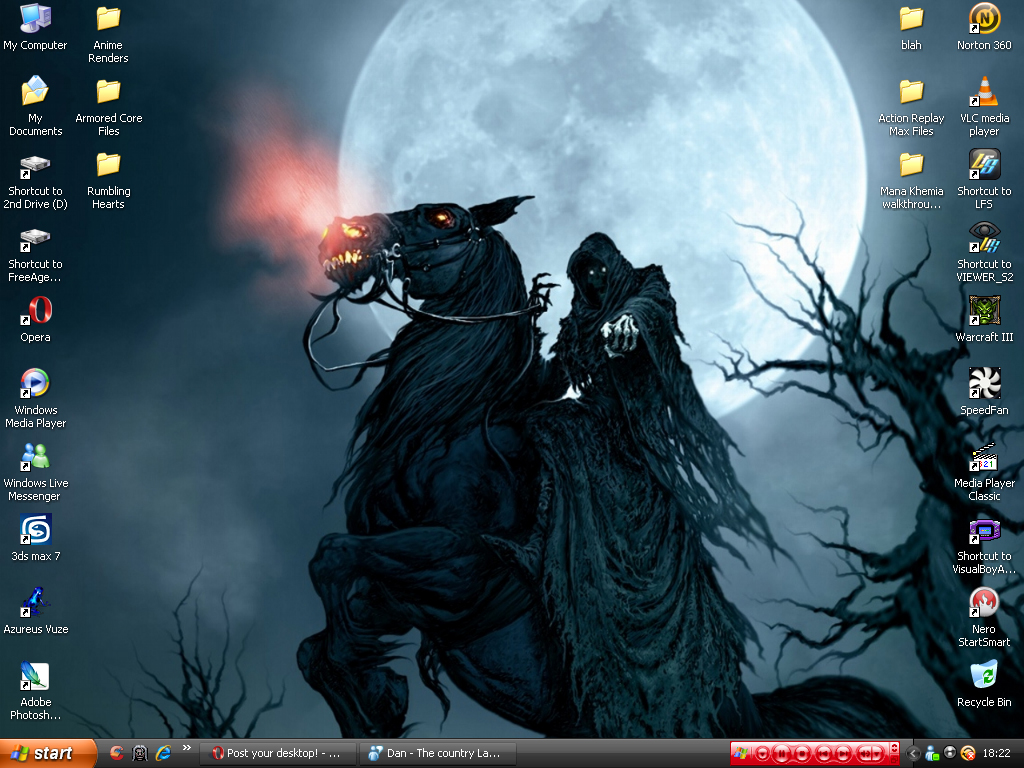Restore the media player from the toolbar
The height and width of the screenshot is (768, 1024).
pos(895,760)
